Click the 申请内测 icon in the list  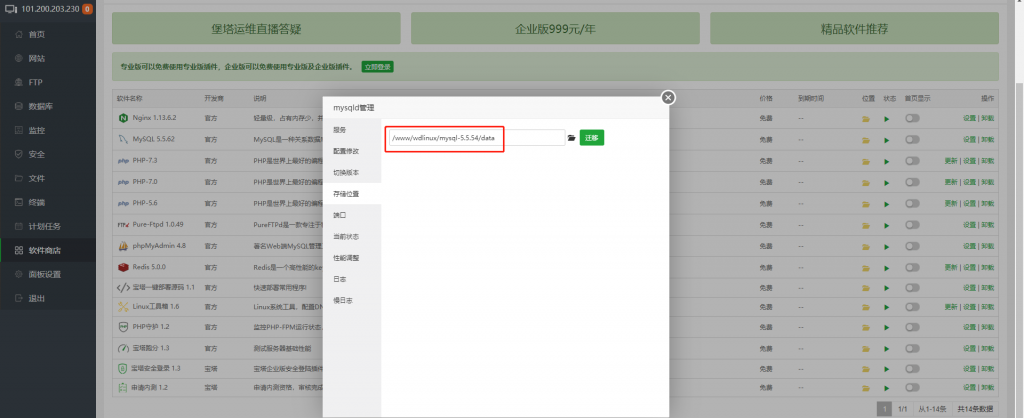(x=122, y=388)
